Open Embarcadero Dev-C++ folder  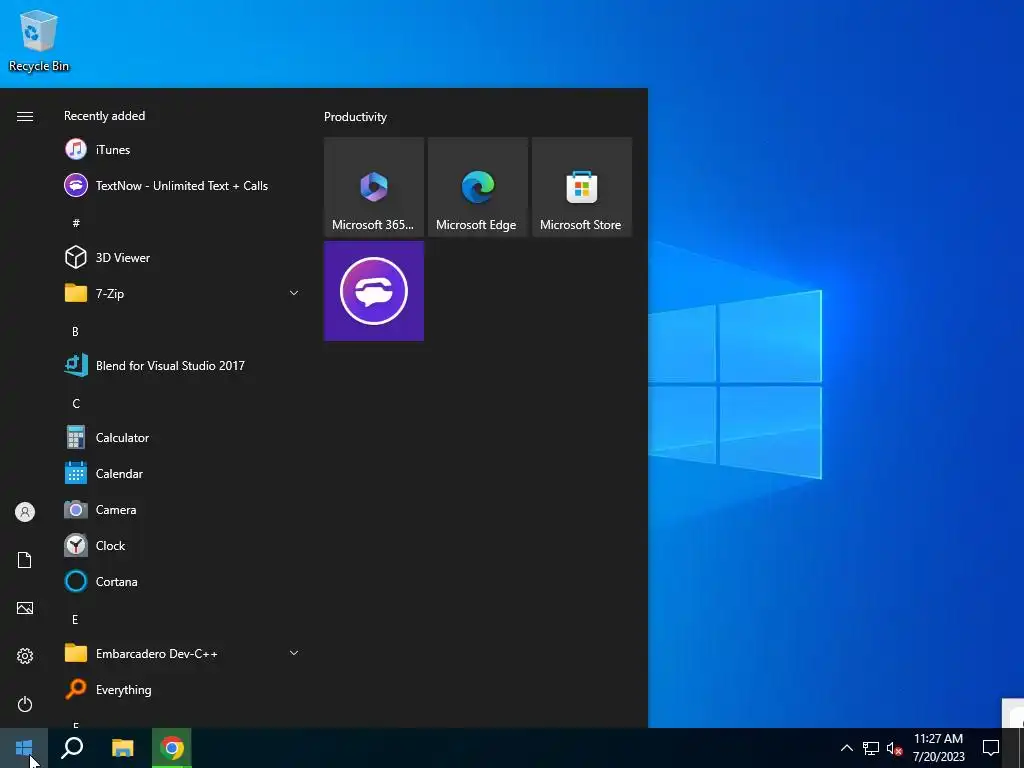click(182, 653)
